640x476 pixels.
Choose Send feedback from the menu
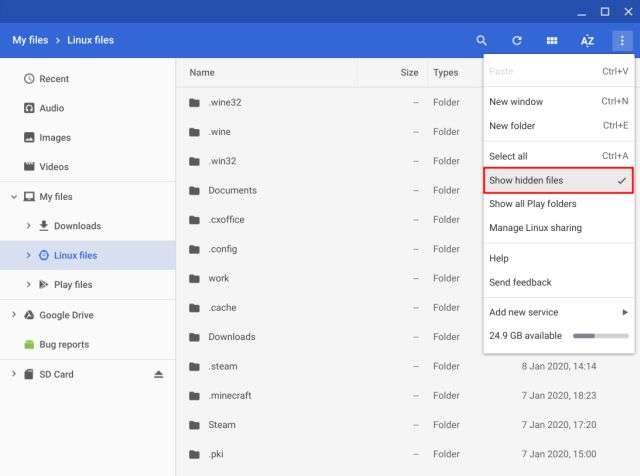click(558, 282)
